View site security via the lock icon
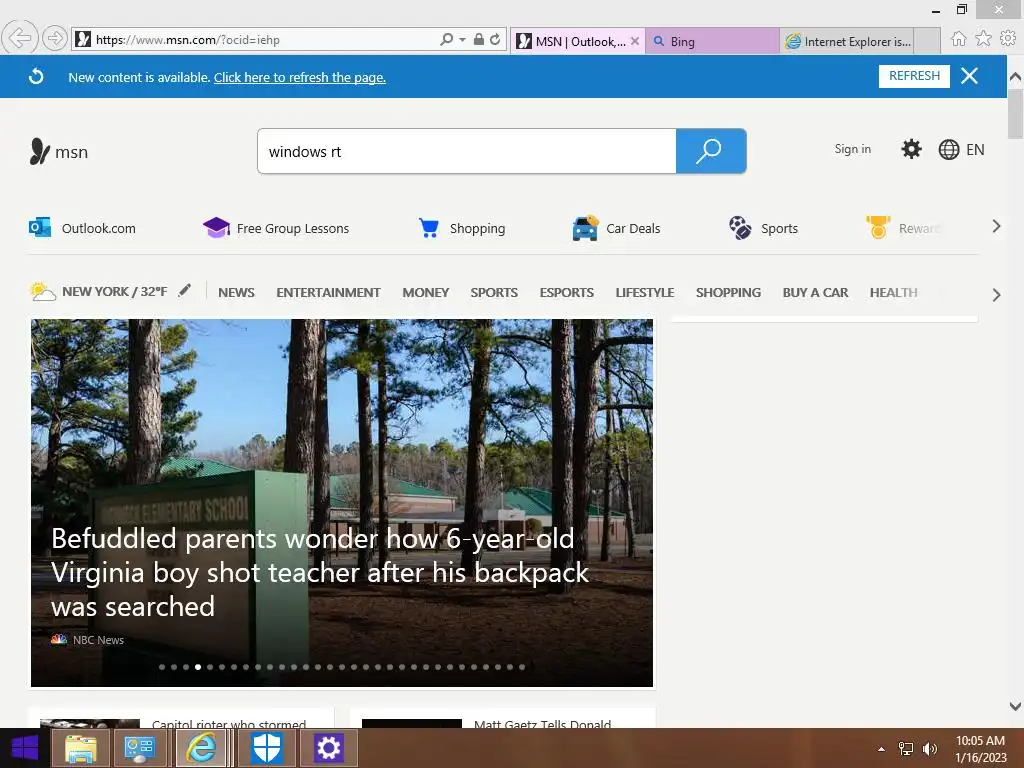The width and height of the screenshot is (1024, 768). pos(479,39)
